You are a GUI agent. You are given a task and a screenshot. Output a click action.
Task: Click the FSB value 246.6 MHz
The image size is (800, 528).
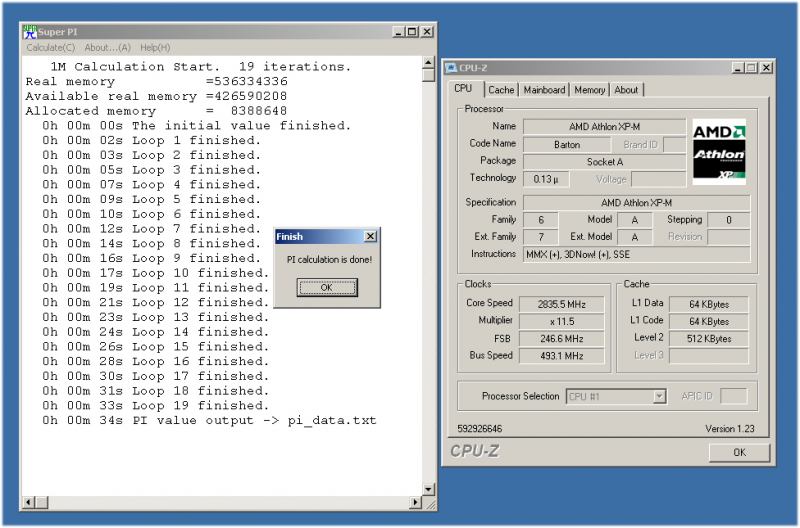click(x=562, y=338)
